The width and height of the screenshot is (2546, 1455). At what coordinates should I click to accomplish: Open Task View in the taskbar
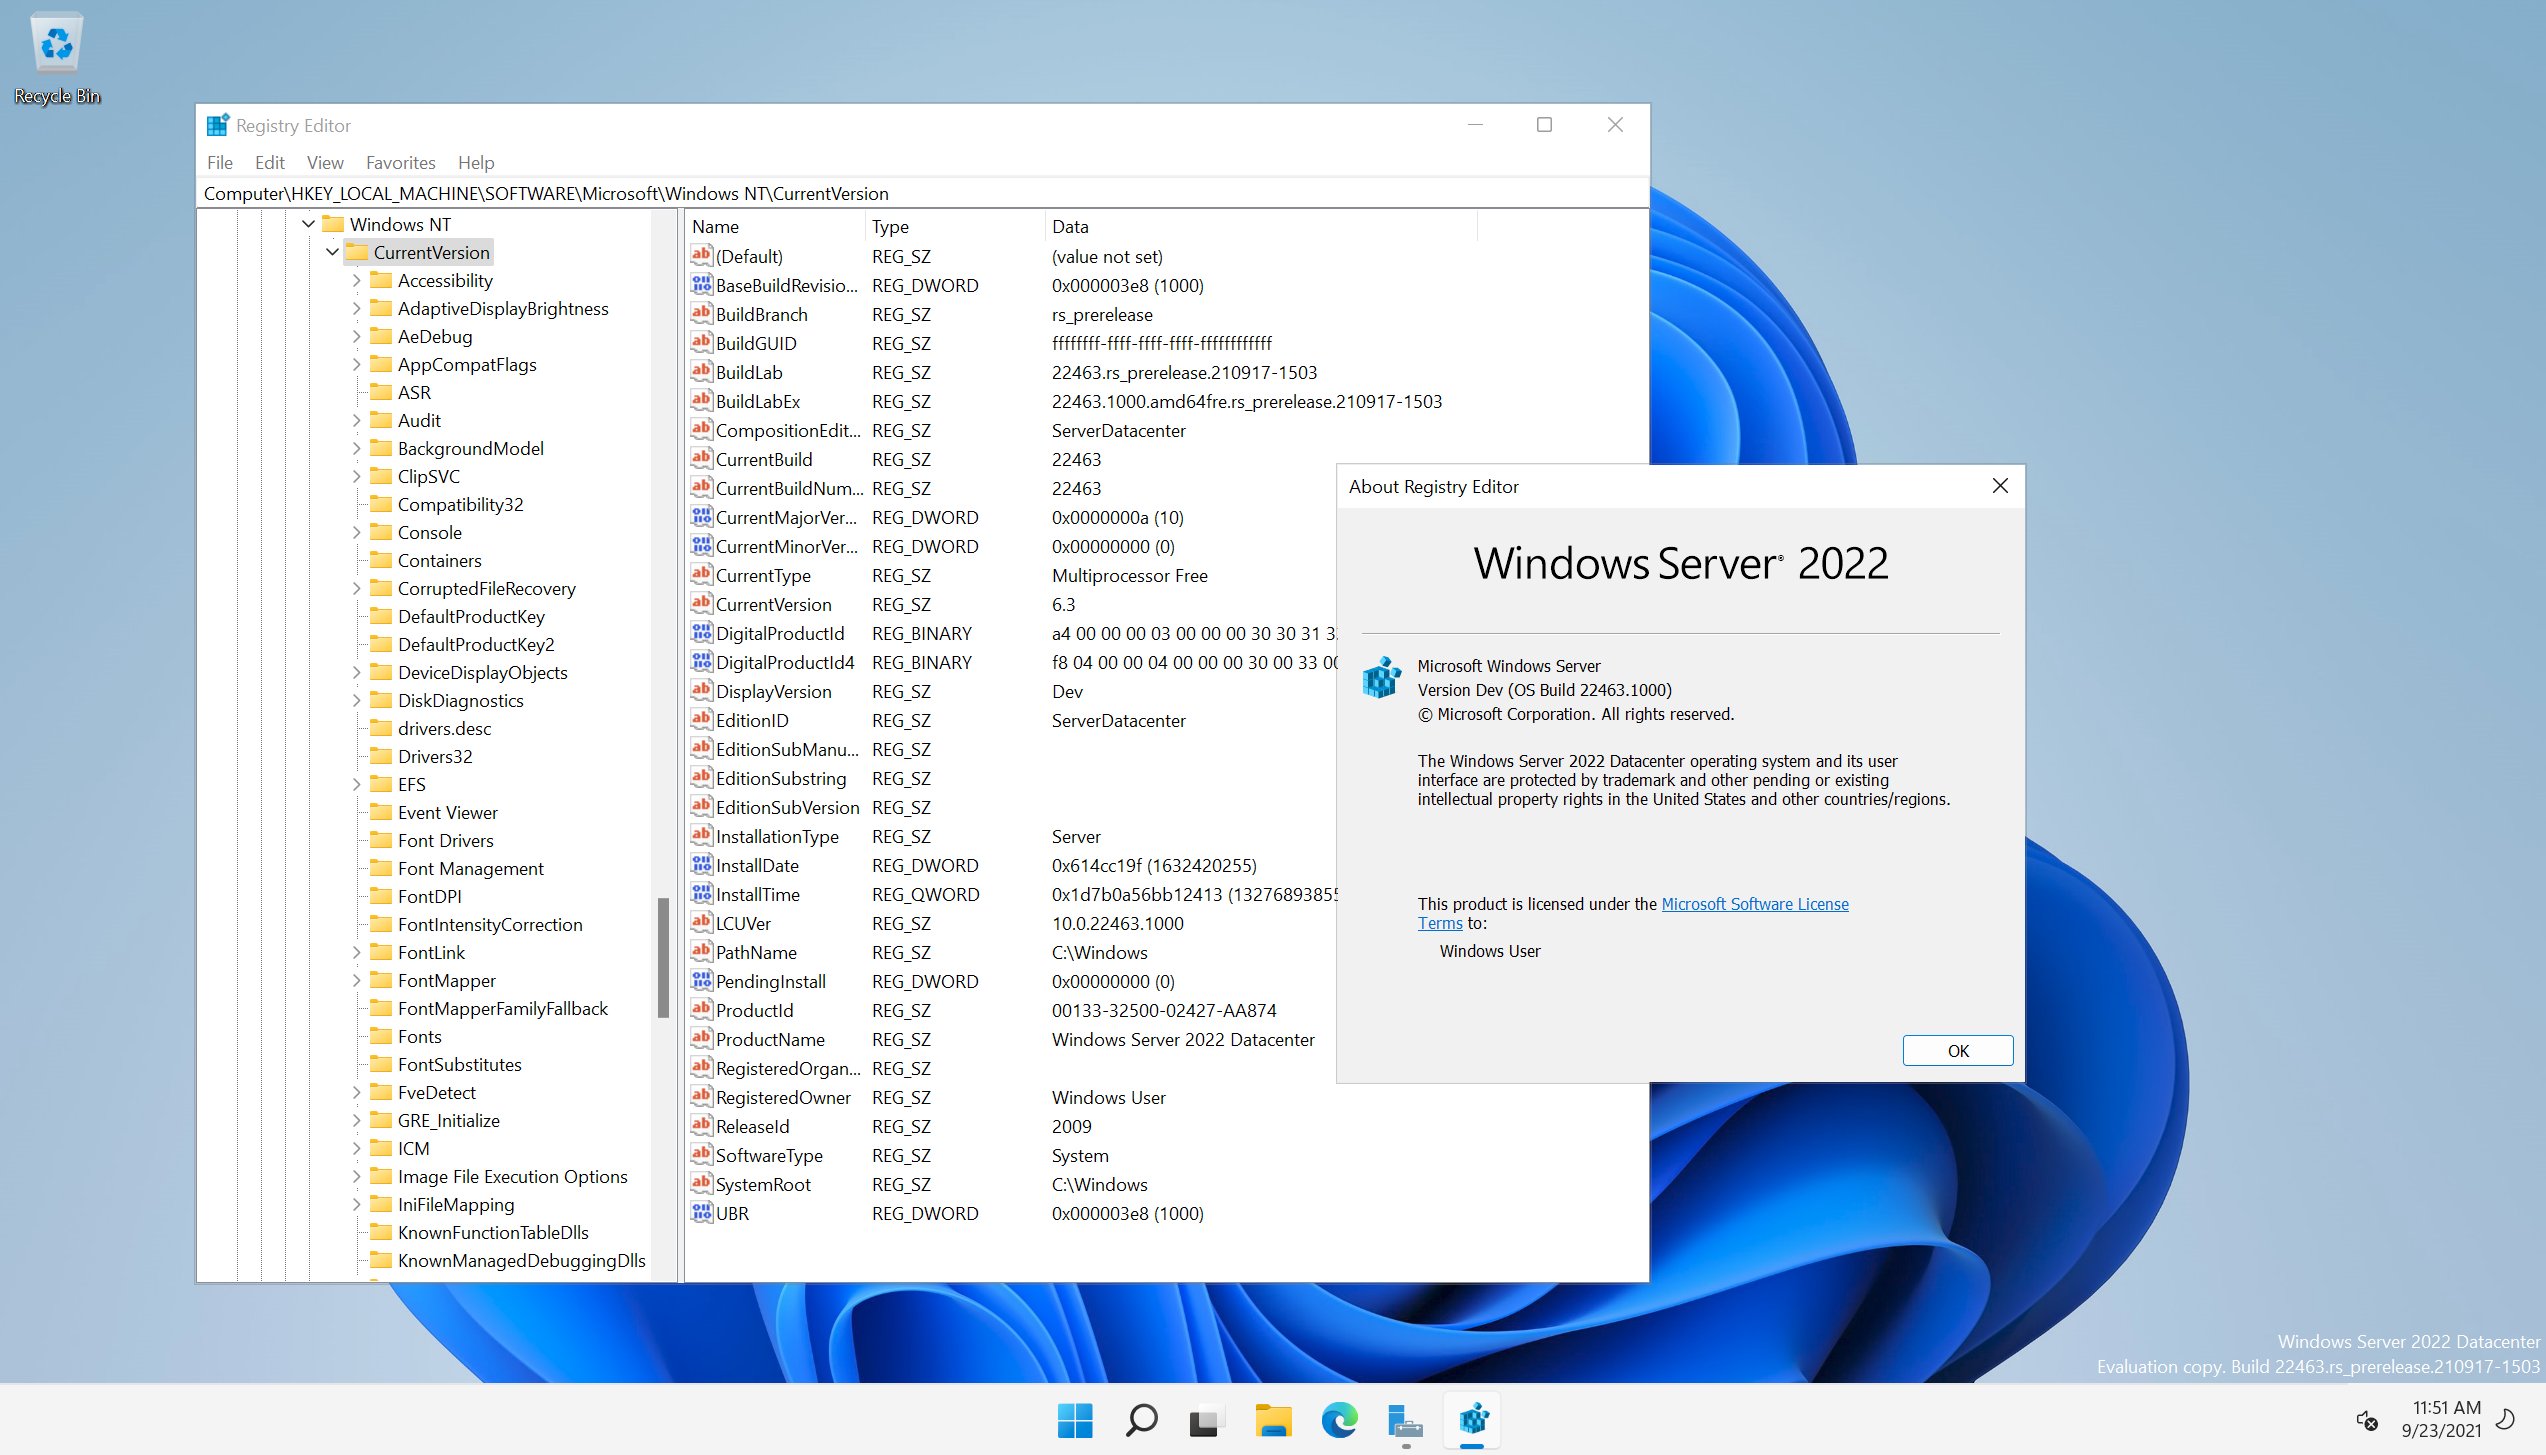pyautogui.click(x=1207, y=1420)
